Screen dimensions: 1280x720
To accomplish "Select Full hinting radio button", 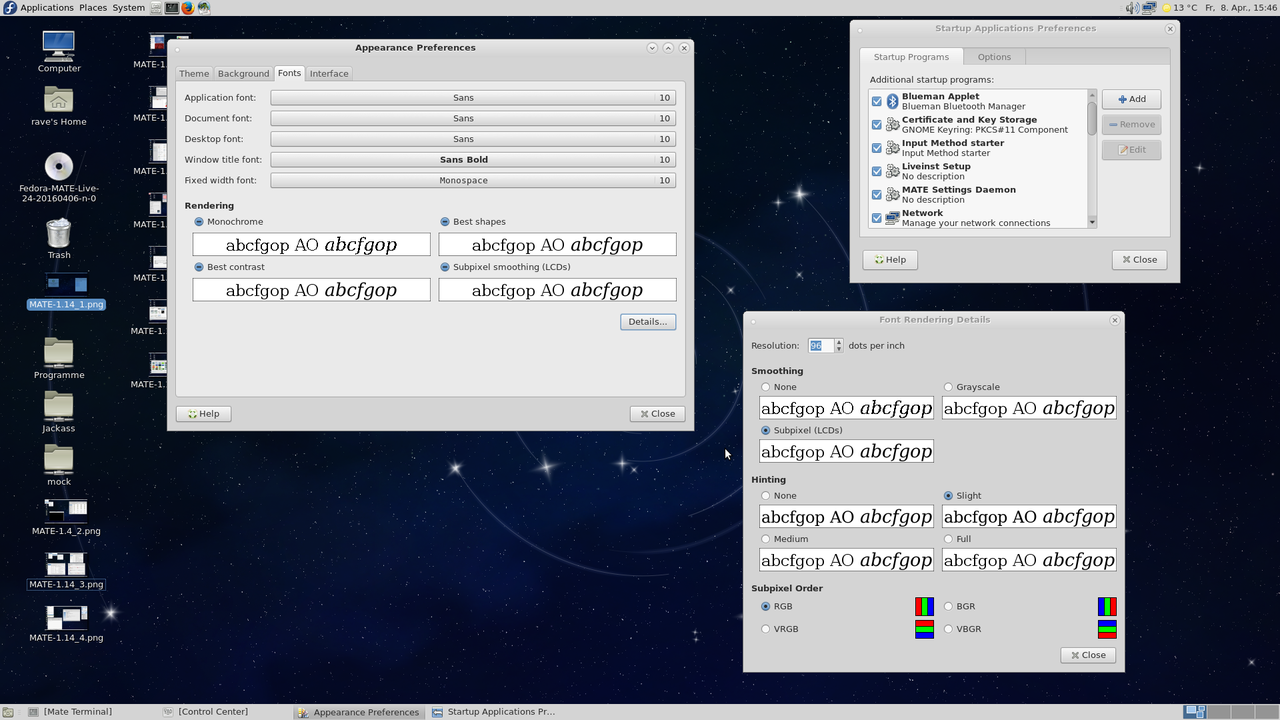I will tap(948, 539).
